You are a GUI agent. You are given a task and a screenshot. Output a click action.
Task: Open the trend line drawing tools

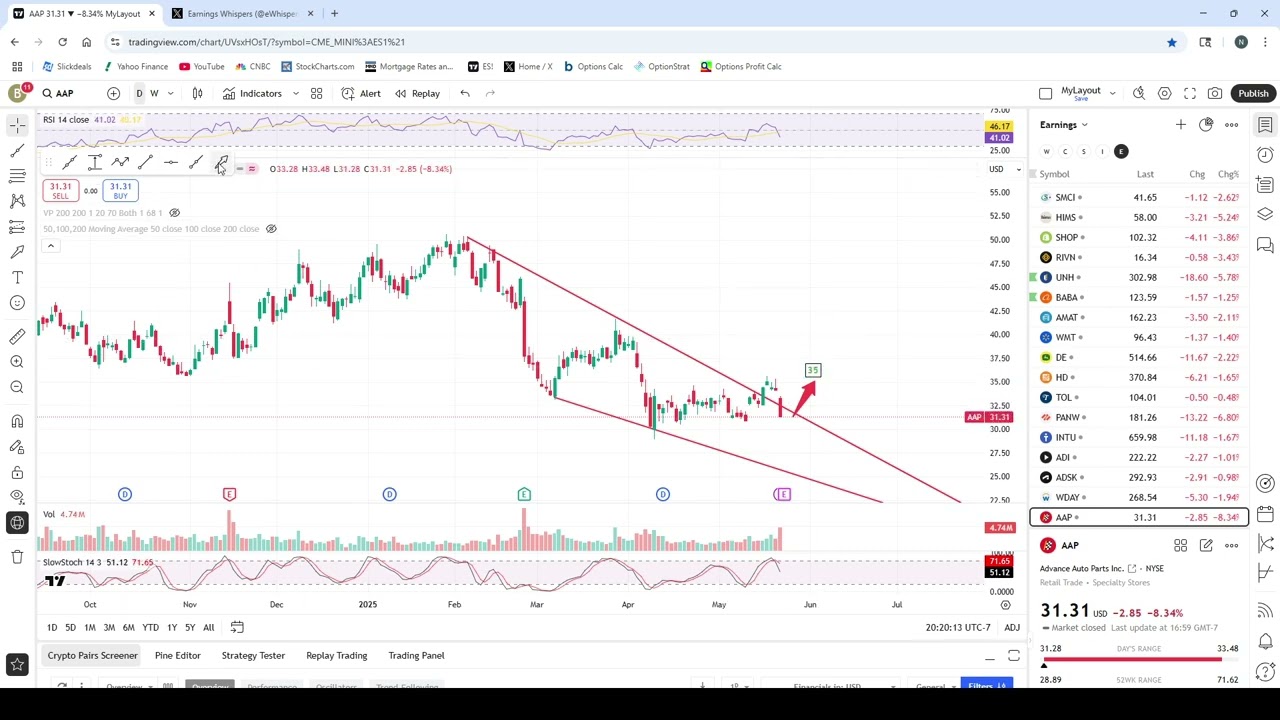pos(17,150)
